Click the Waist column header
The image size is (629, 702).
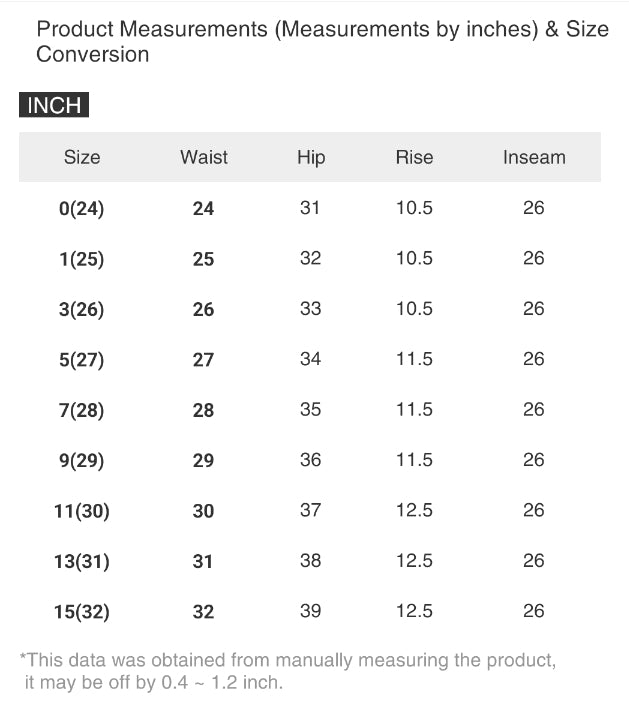pyautogui.click(x=204, y=157)
